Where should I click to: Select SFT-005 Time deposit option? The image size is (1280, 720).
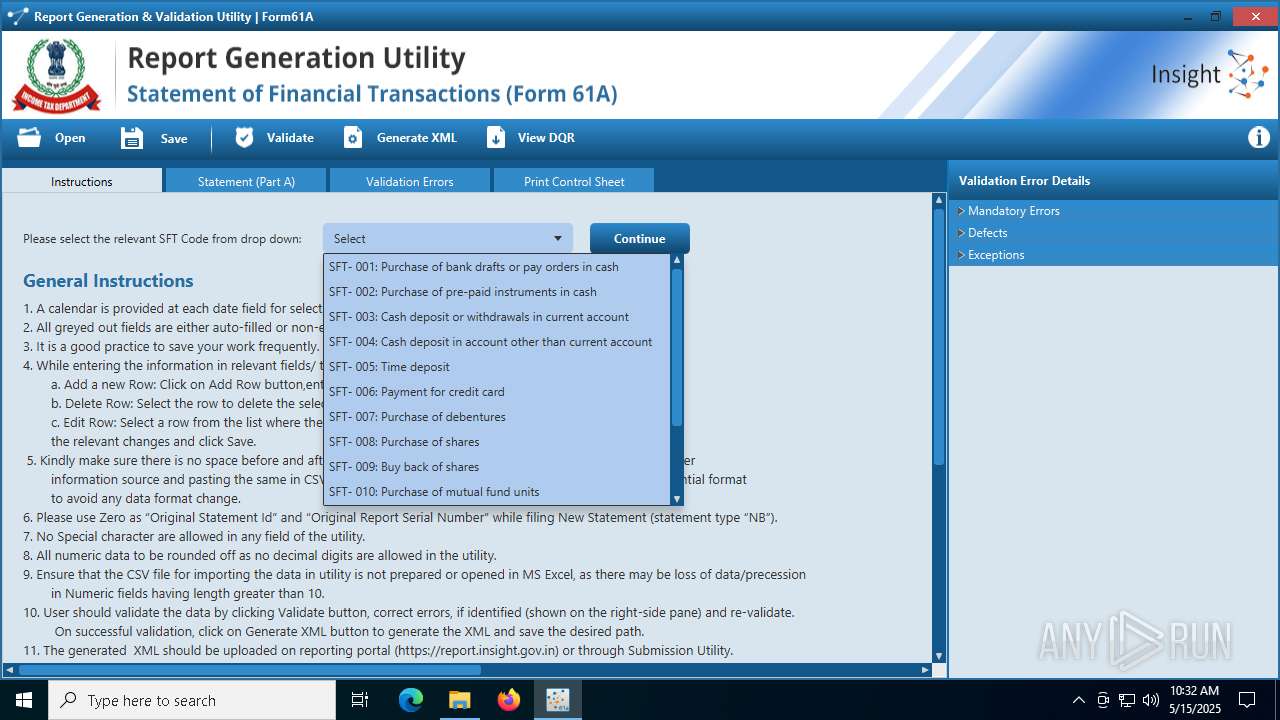[x=497, y=367]
